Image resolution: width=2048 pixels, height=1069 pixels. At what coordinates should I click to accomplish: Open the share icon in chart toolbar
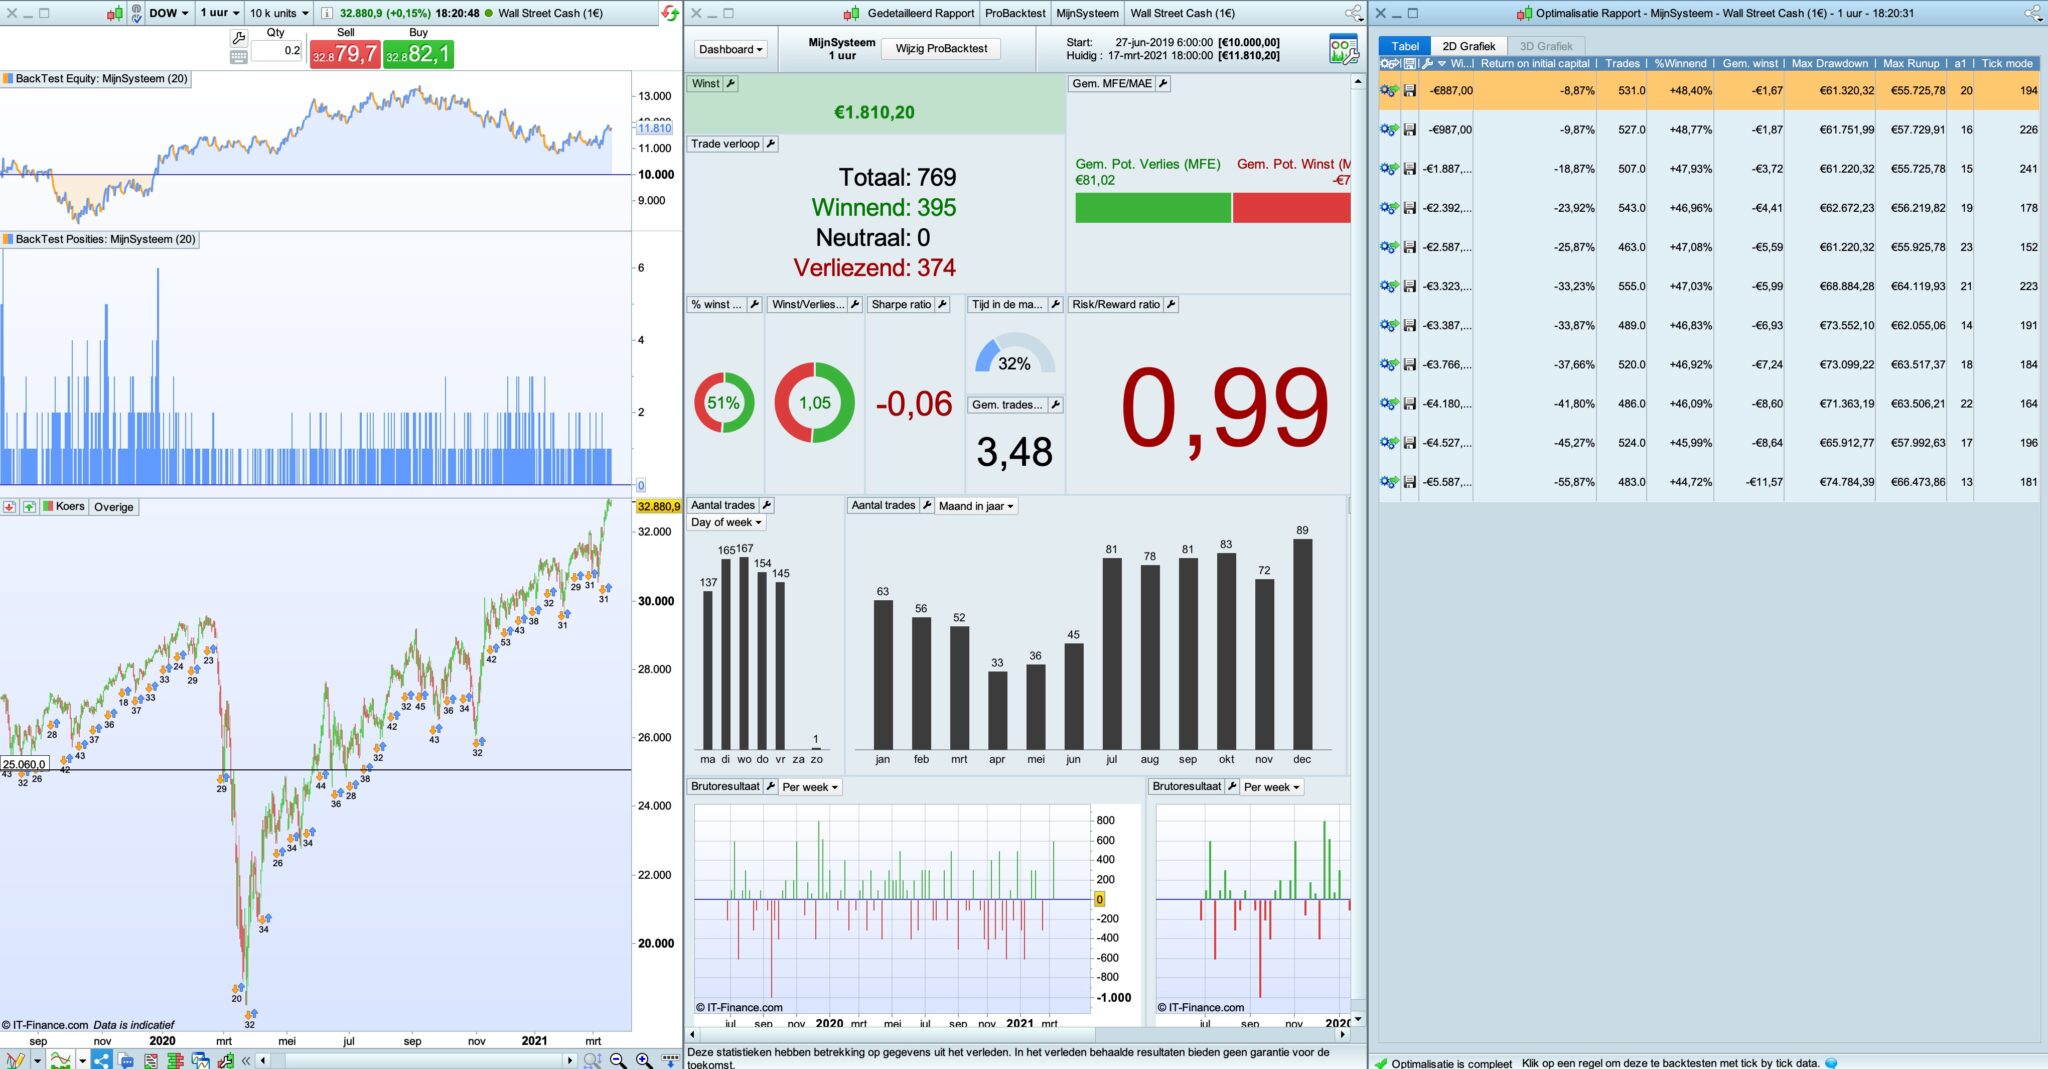pos(101,1060)
